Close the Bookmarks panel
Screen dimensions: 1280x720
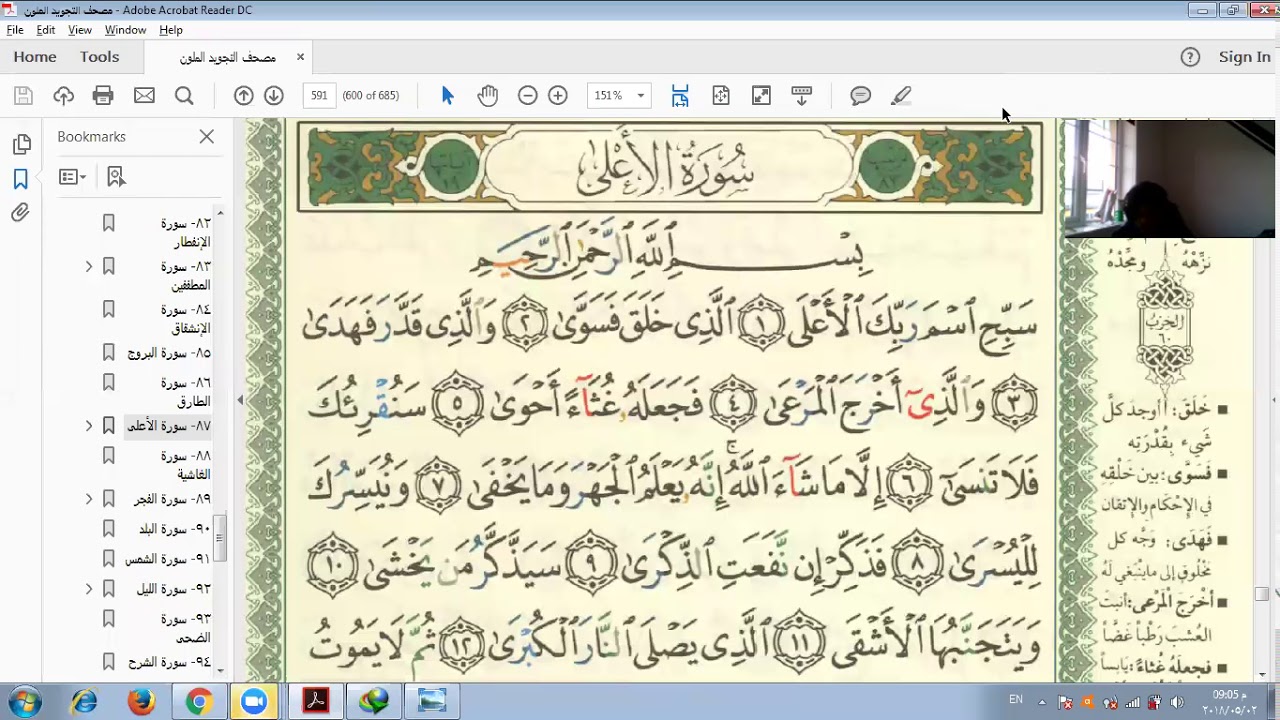[x=207, y=136]
